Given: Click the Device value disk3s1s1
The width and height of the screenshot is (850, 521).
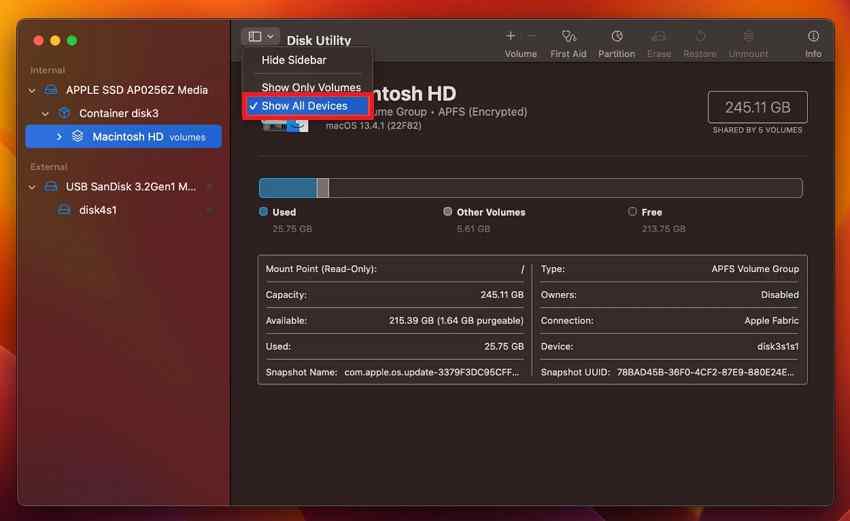Looking at the screenshot, I should tap(778, 346).
